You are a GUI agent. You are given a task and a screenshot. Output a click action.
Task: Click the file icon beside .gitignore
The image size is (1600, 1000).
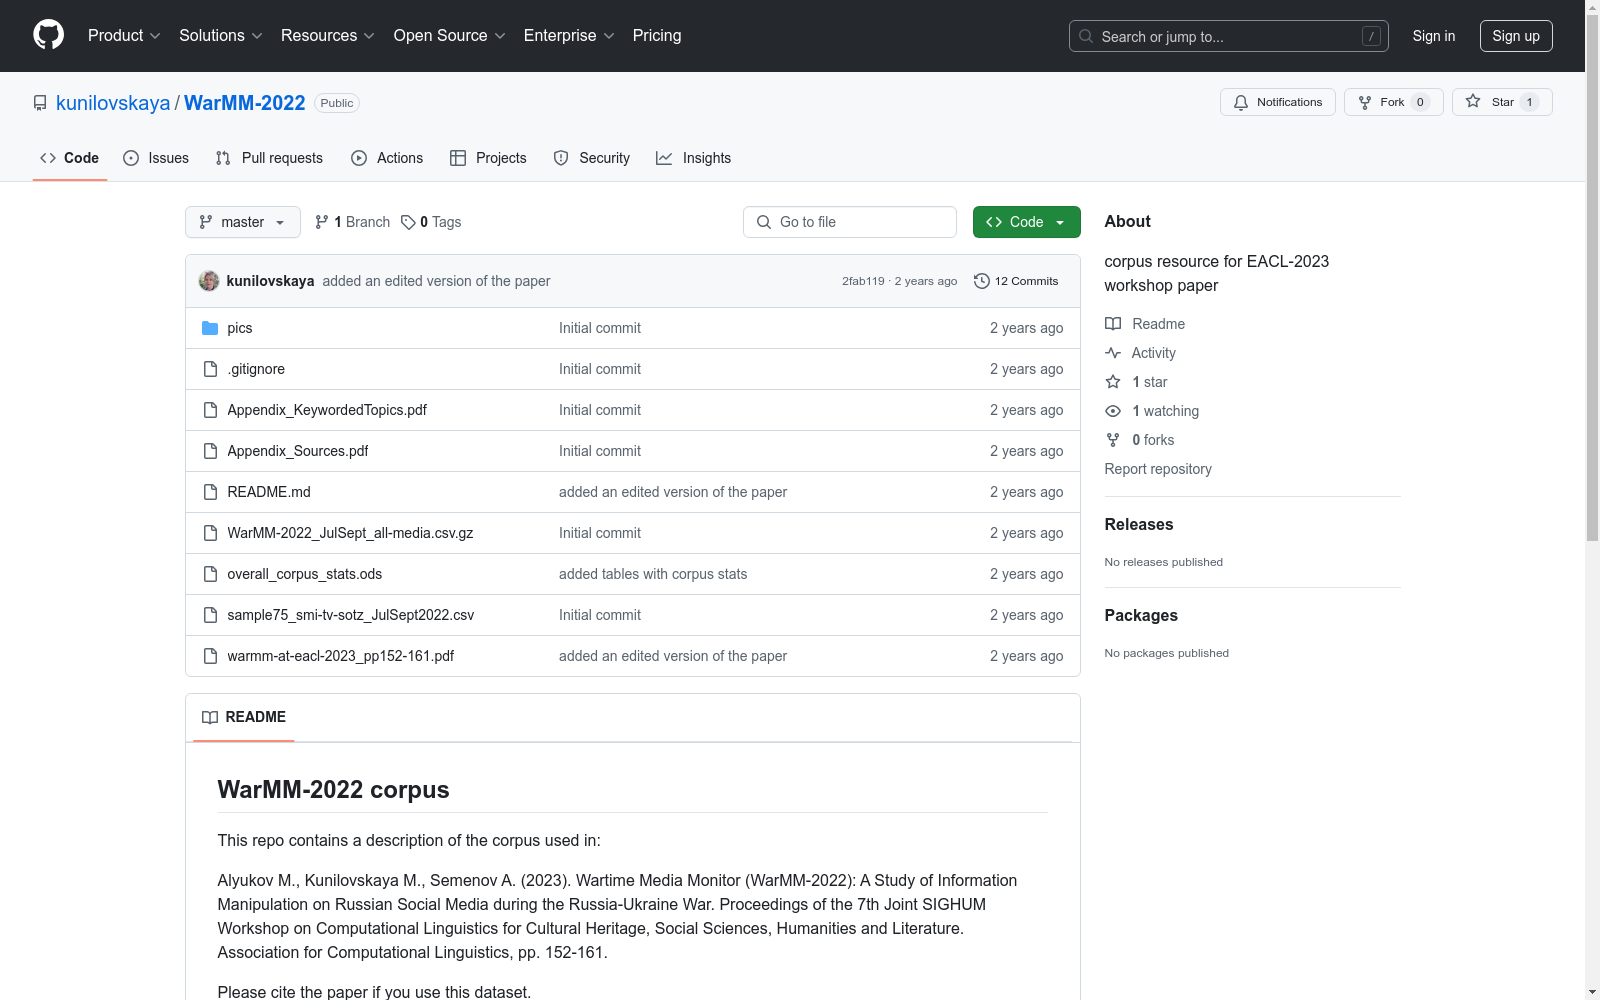210,369
